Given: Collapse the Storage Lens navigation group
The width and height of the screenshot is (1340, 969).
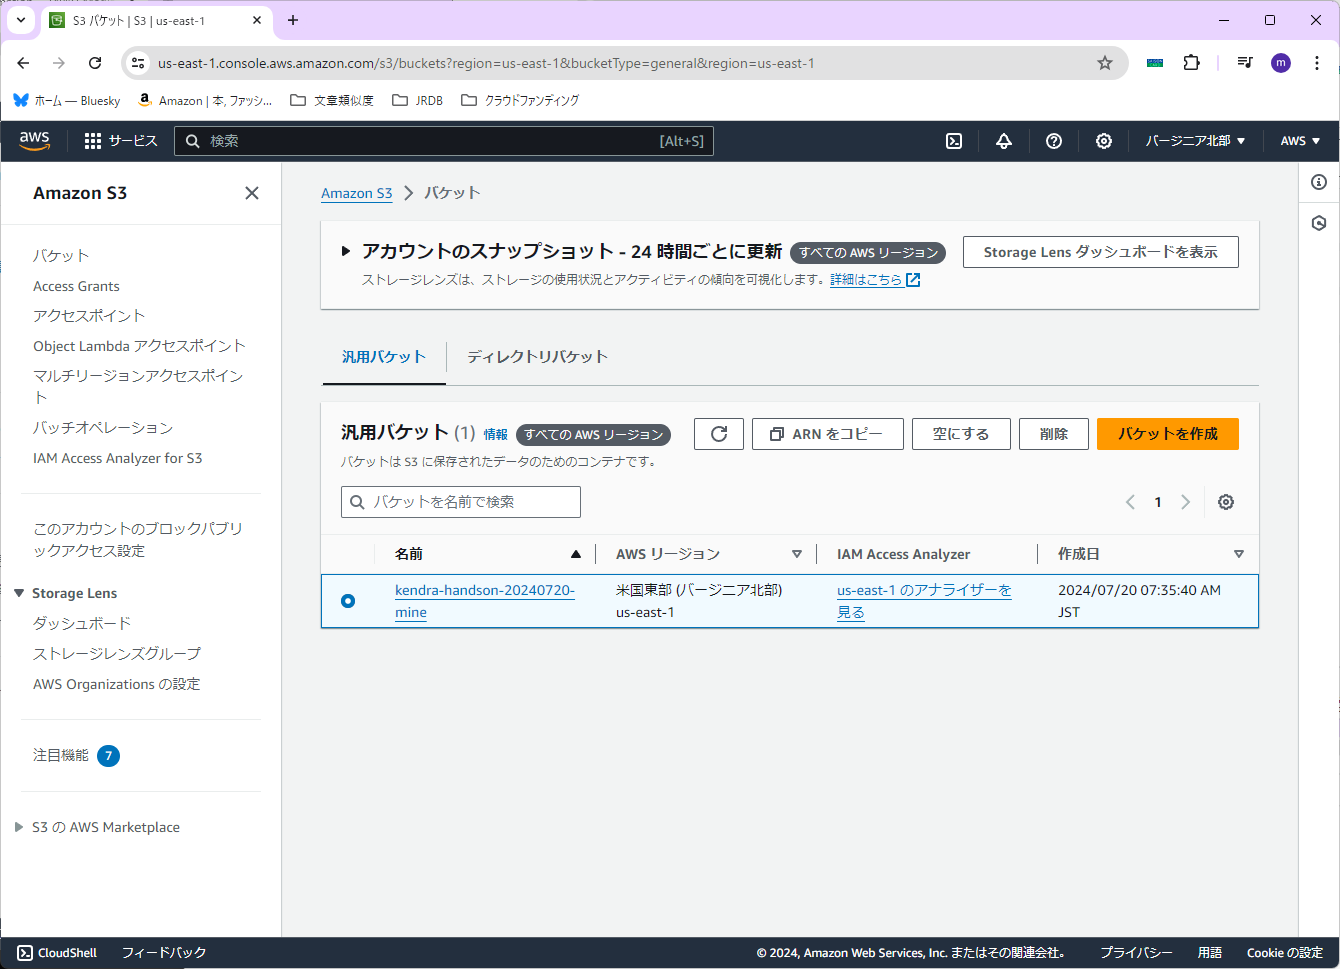Looking at the screenshot, I should pyautogui.click(x=19, y=593).
